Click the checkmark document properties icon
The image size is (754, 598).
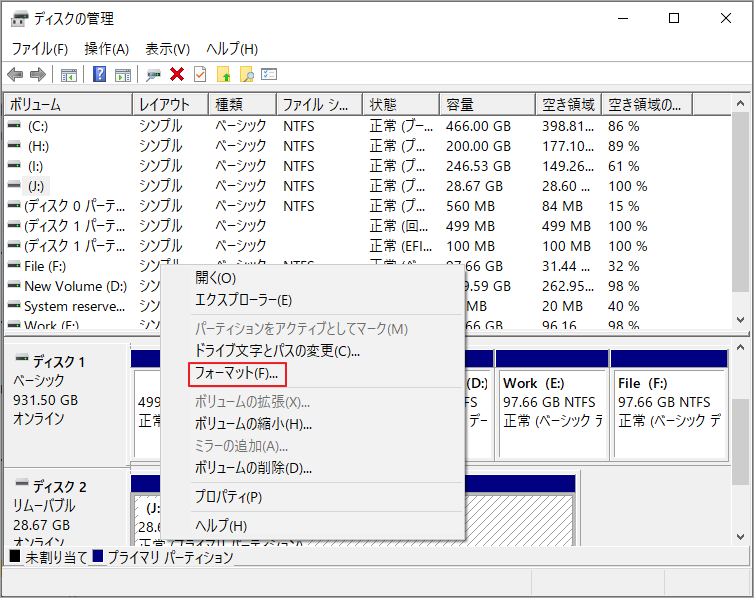click(200, 74)
